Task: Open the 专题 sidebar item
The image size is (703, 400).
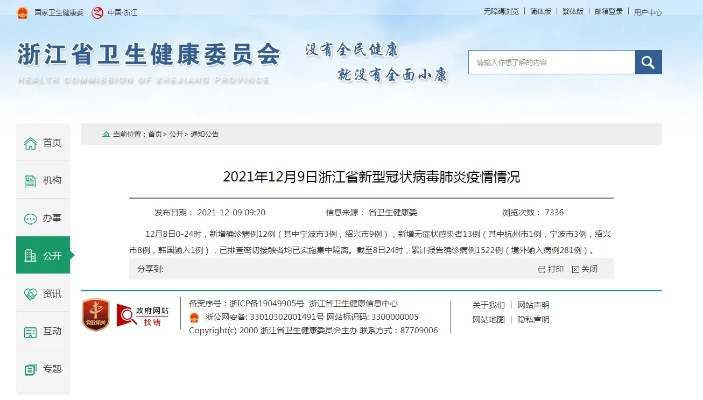Action: (x=43, y=369)
